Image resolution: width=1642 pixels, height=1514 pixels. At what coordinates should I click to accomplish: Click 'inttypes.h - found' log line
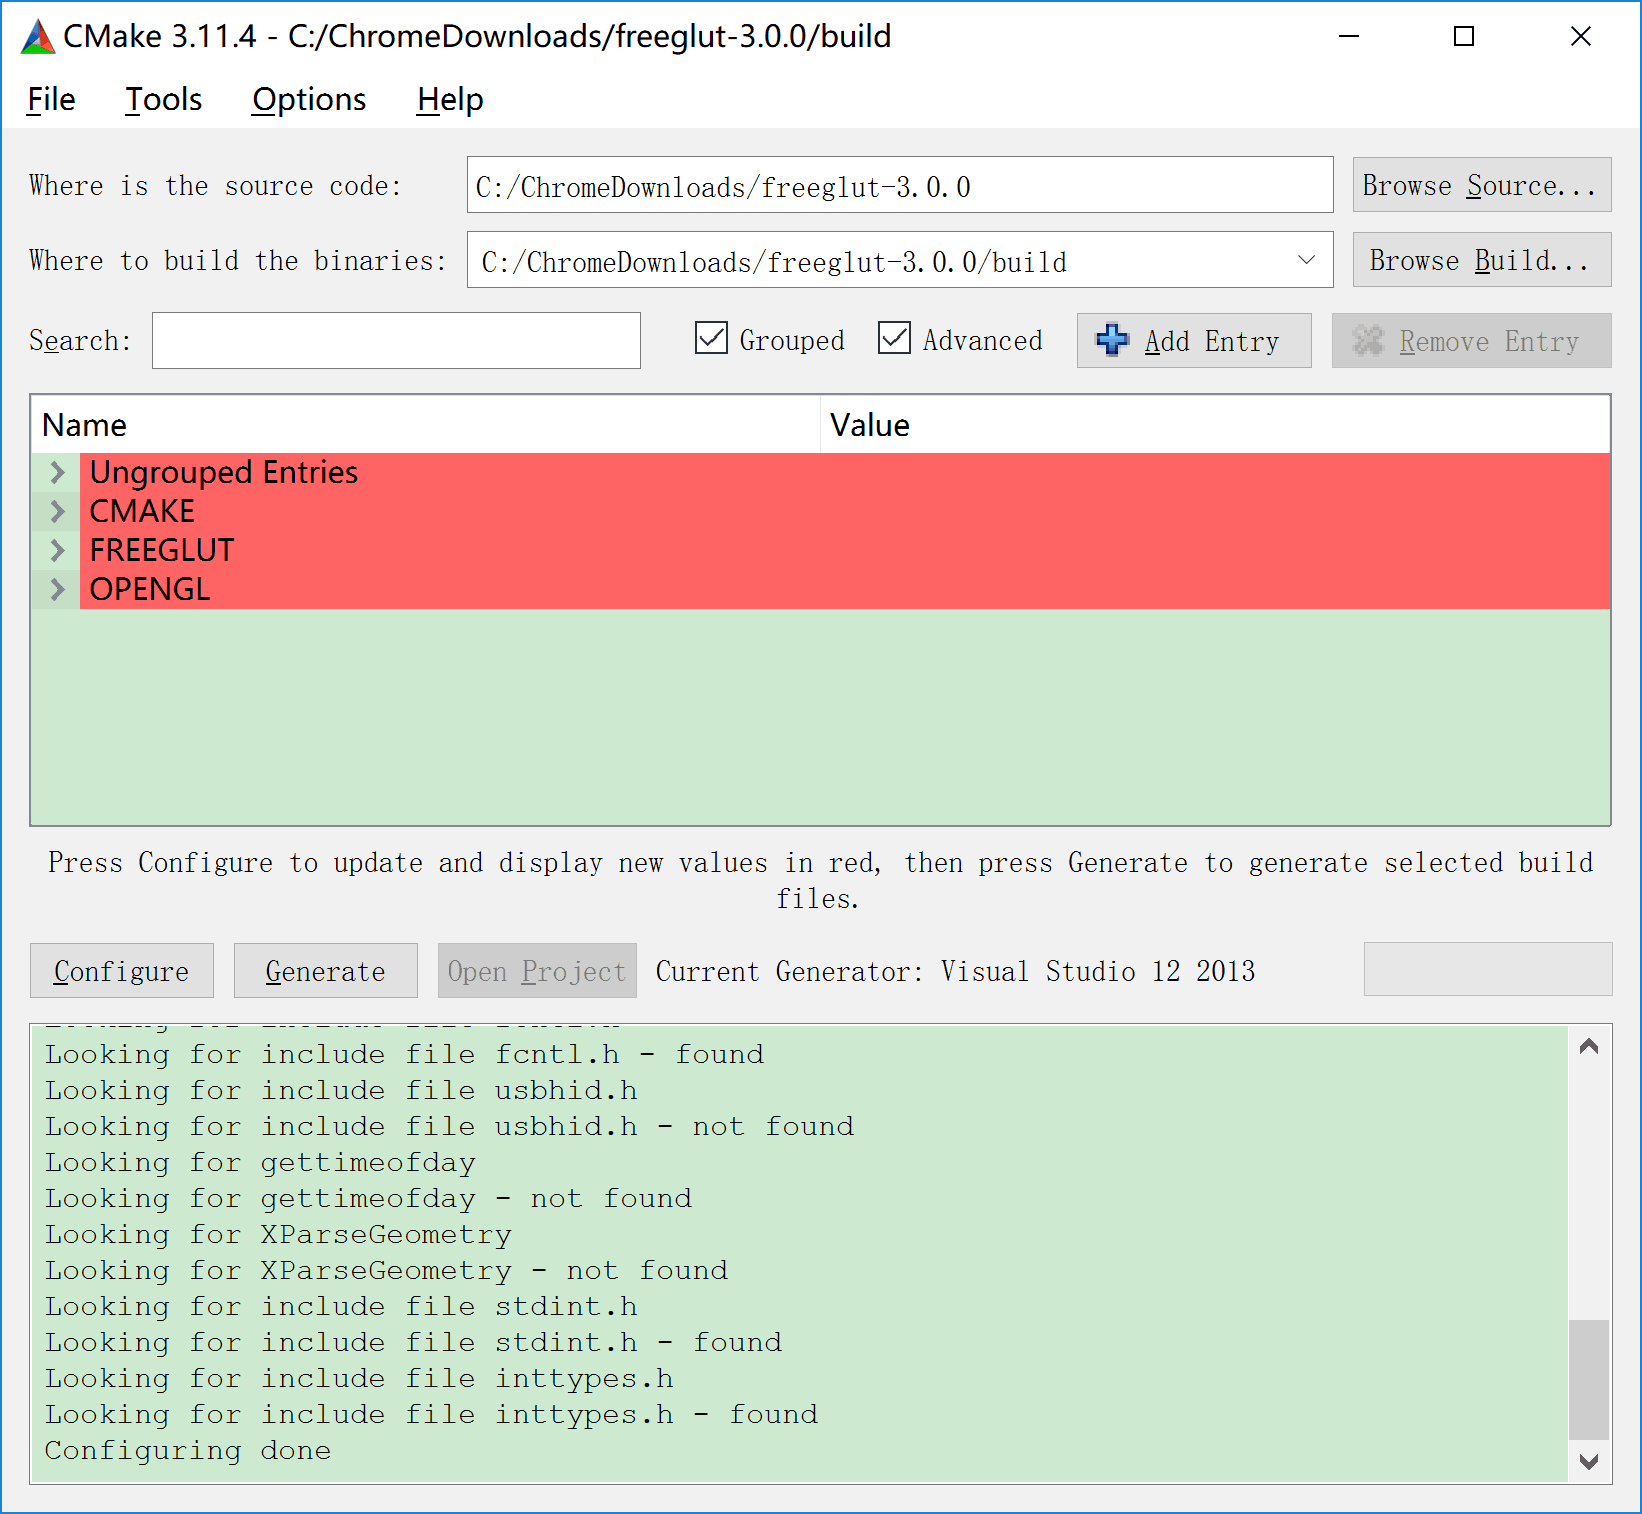(431, 1415)
